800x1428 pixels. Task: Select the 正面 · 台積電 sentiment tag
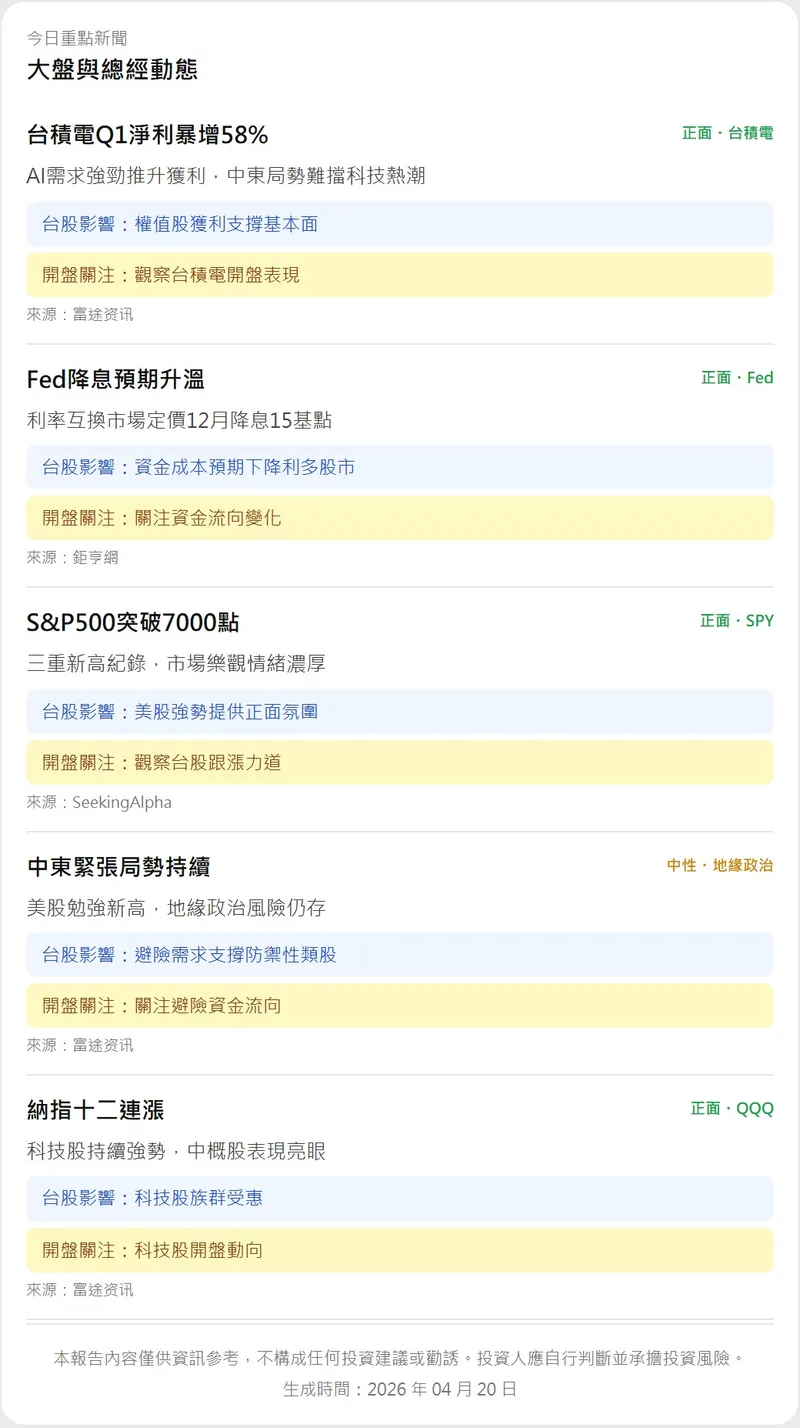[727, 133]
